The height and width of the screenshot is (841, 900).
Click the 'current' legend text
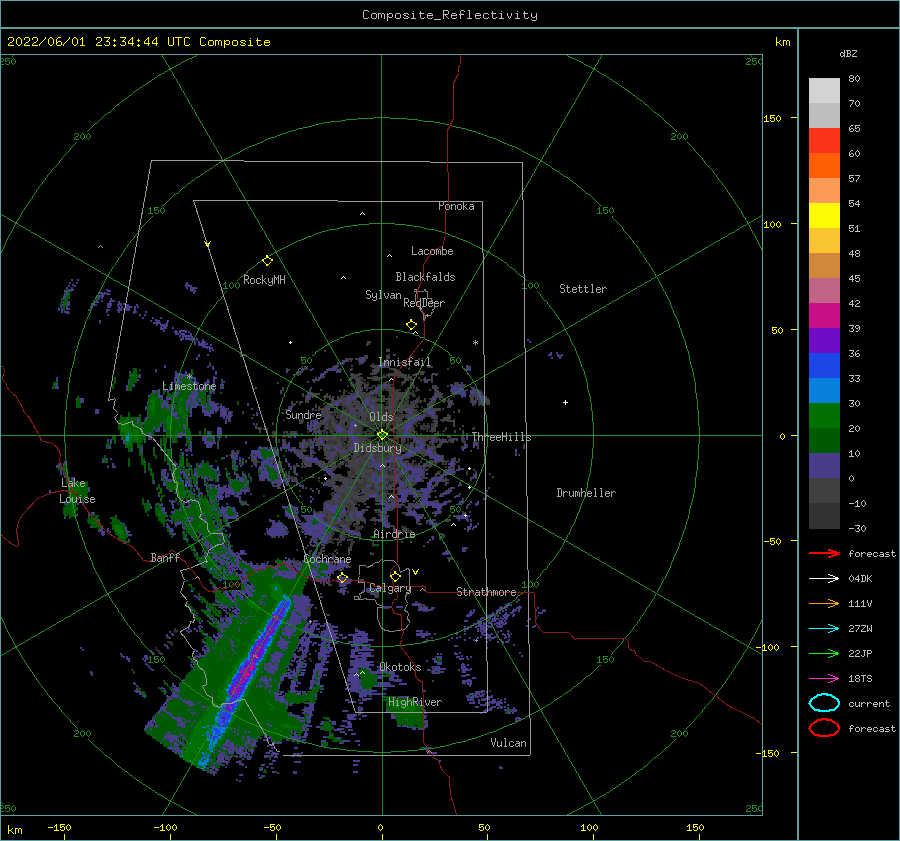point(869,703)
